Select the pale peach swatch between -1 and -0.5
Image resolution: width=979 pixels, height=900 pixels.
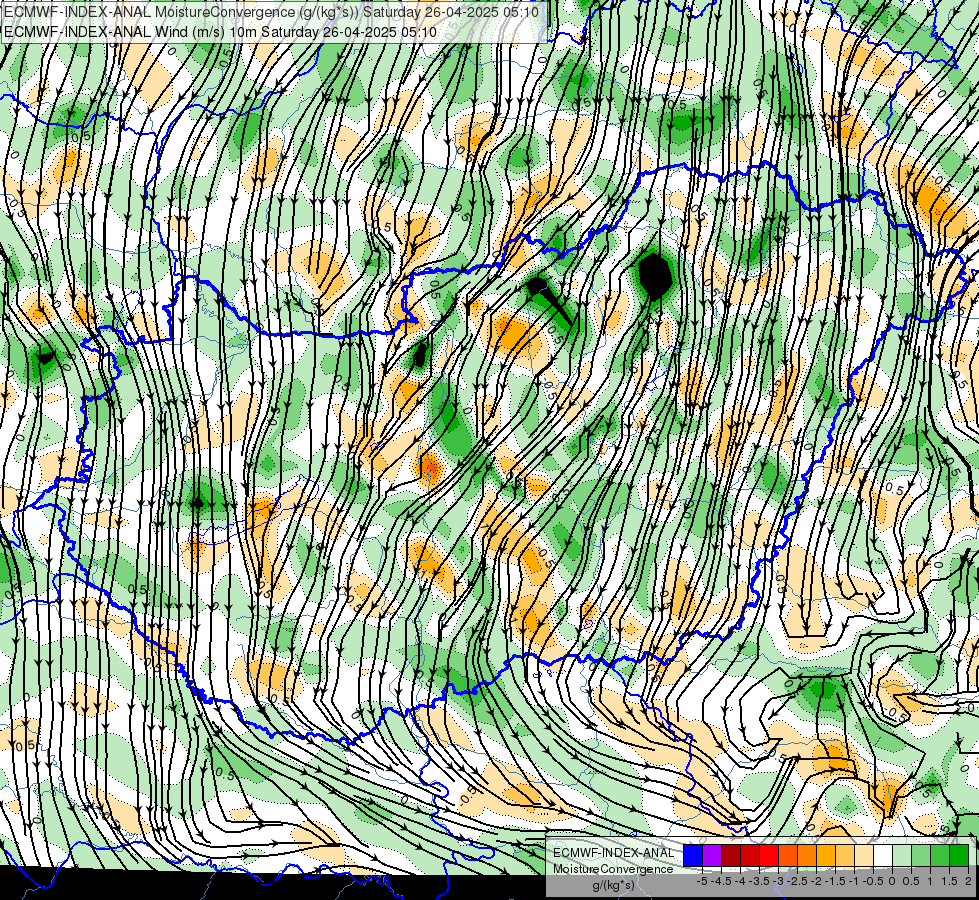(864, 855)
